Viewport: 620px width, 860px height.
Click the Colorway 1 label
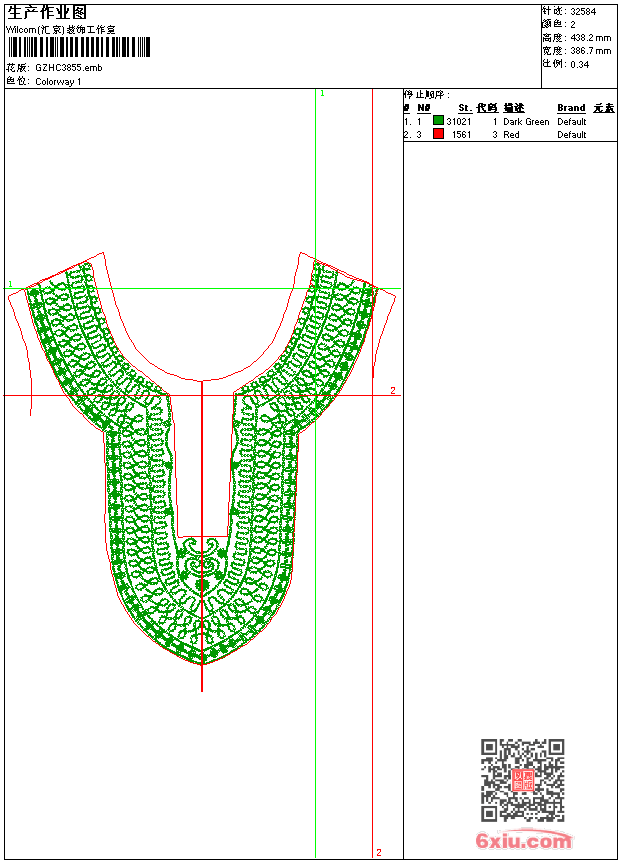click(58, 82)
